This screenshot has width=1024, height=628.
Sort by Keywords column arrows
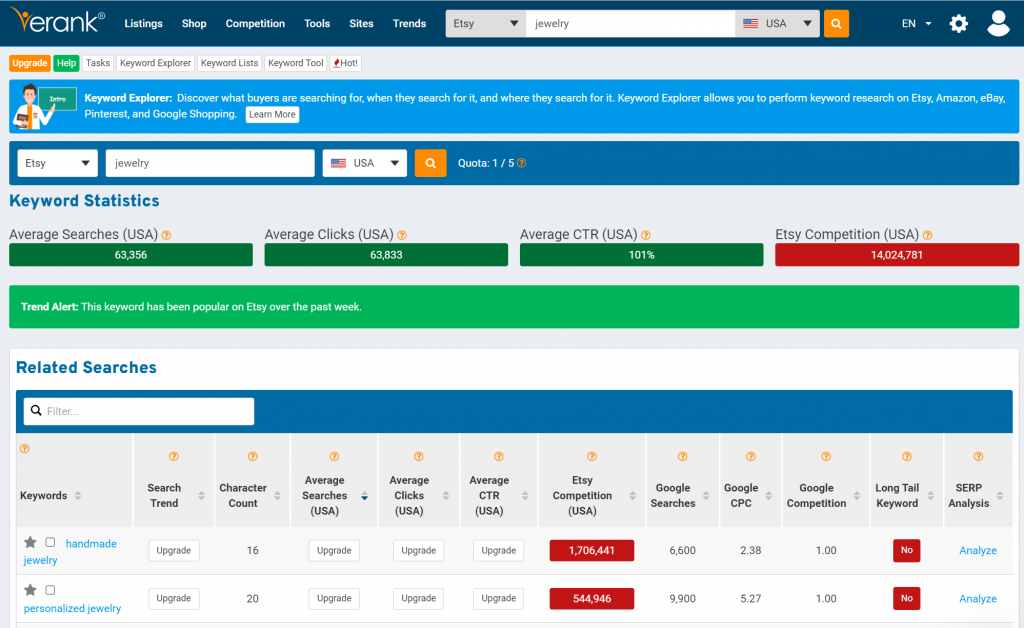point(78,495)
